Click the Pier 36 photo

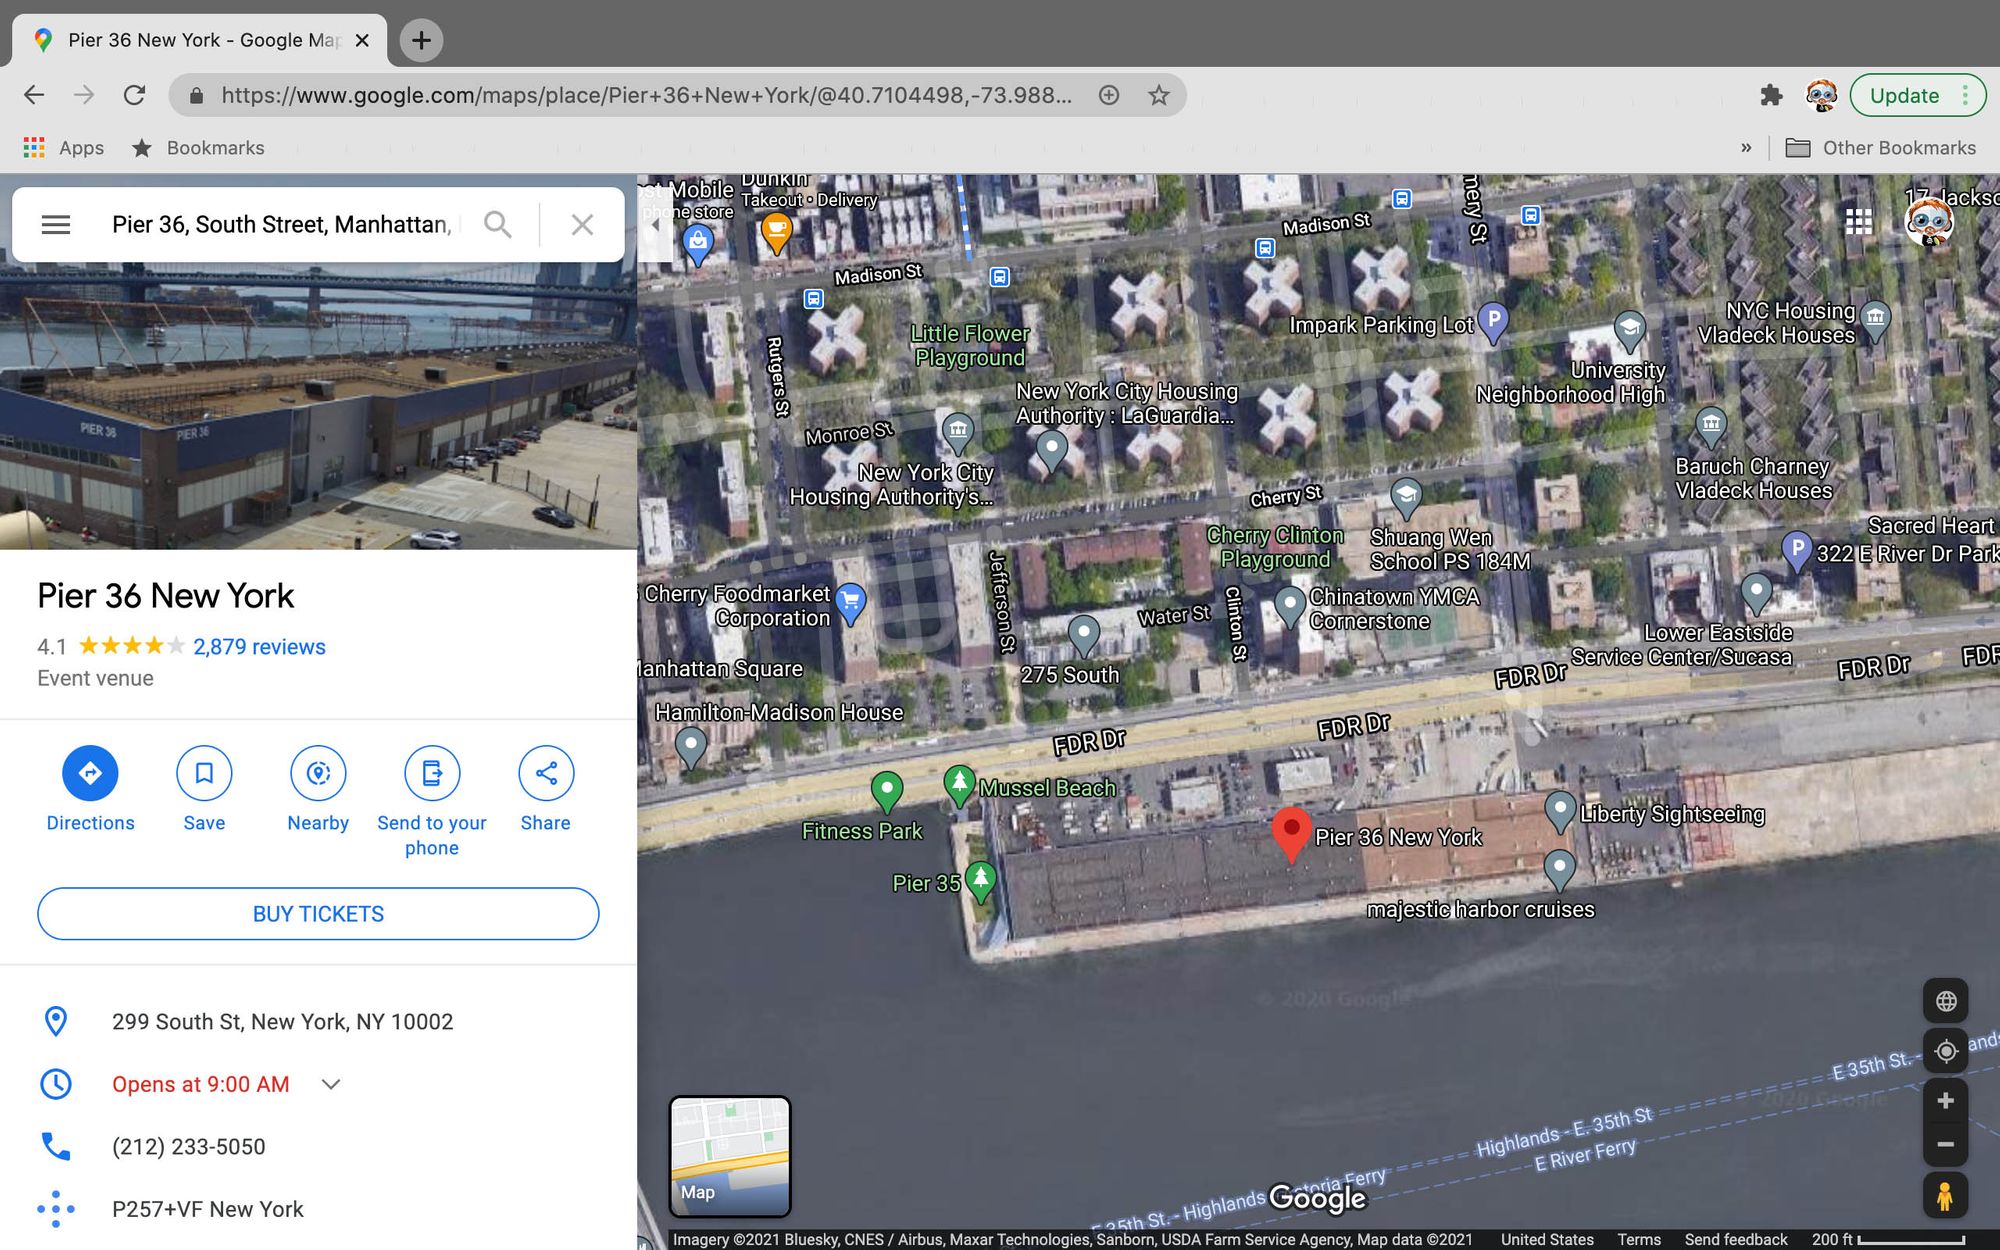point(318,406)
